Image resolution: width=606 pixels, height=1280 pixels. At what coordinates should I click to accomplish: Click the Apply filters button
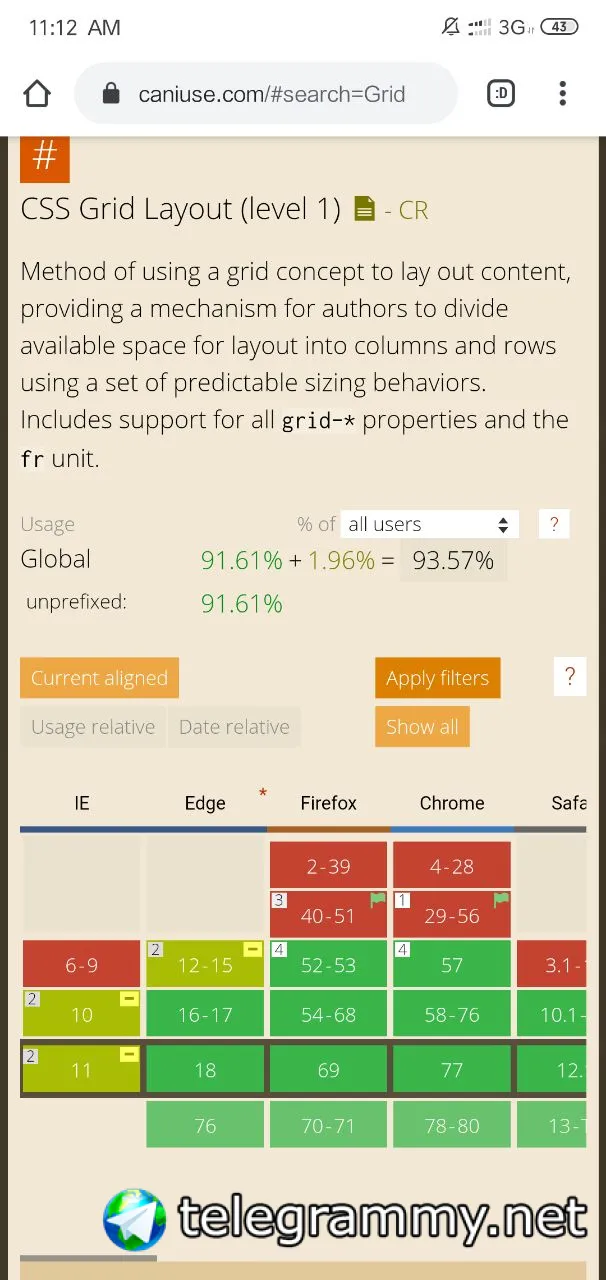click(438, 678)
